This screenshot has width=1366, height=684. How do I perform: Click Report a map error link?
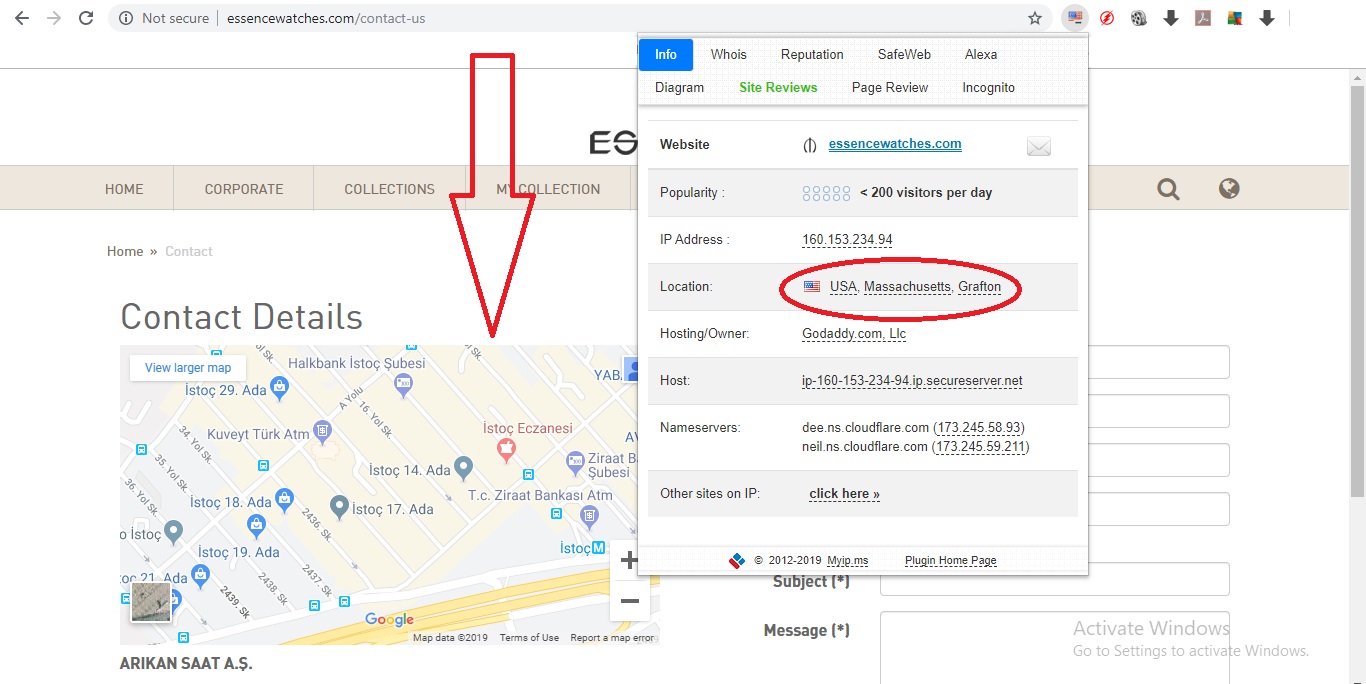(x=612, y=638)
